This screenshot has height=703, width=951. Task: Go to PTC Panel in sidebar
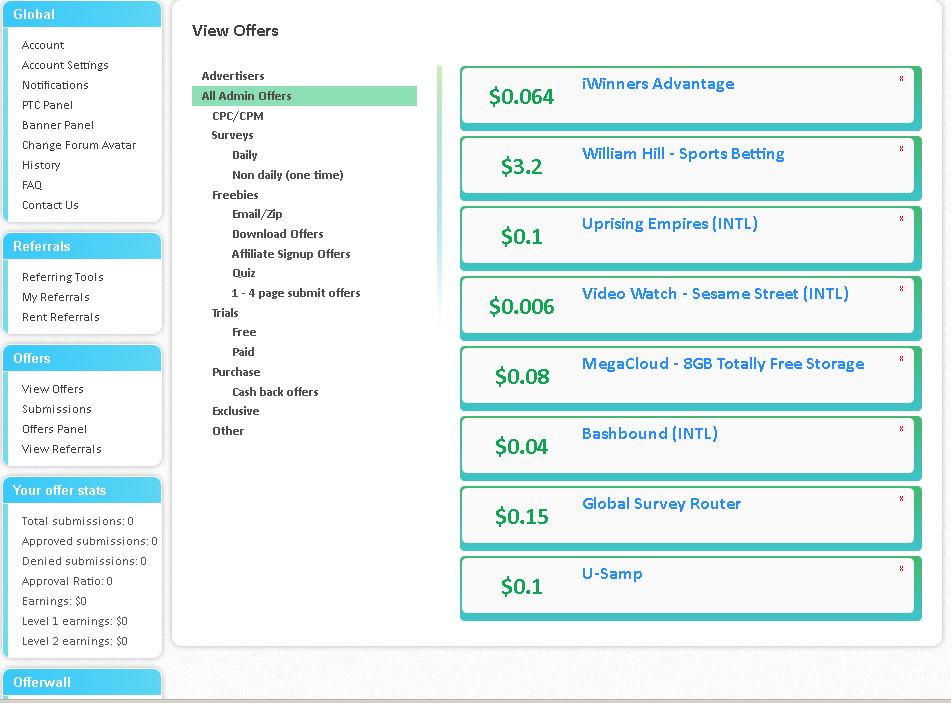[47, 105]
